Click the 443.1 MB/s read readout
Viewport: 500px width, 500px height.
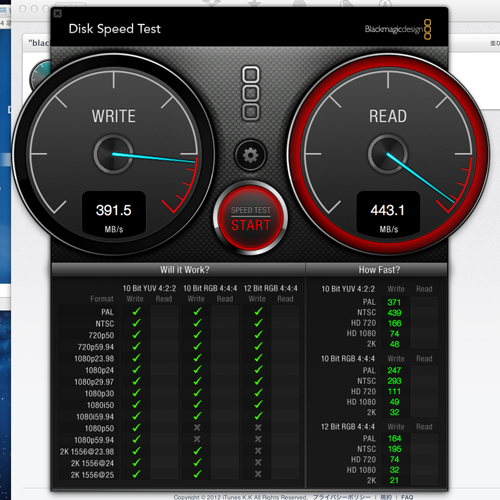(x=388, y=213)
